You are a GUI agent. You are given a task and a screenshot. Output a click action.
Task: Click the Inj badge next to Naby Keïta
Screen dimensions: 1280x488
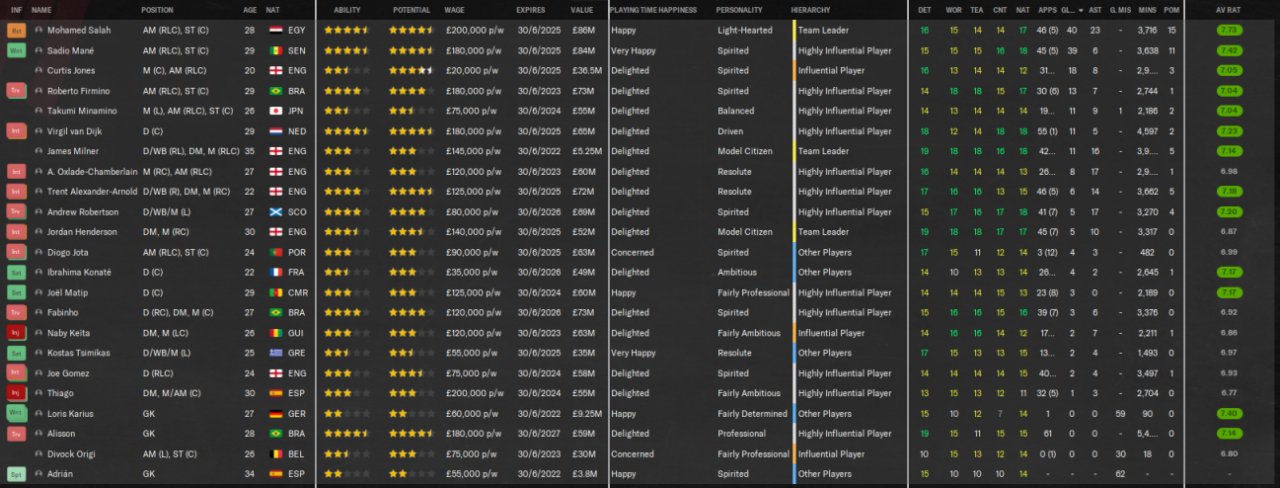coord(16,333)
